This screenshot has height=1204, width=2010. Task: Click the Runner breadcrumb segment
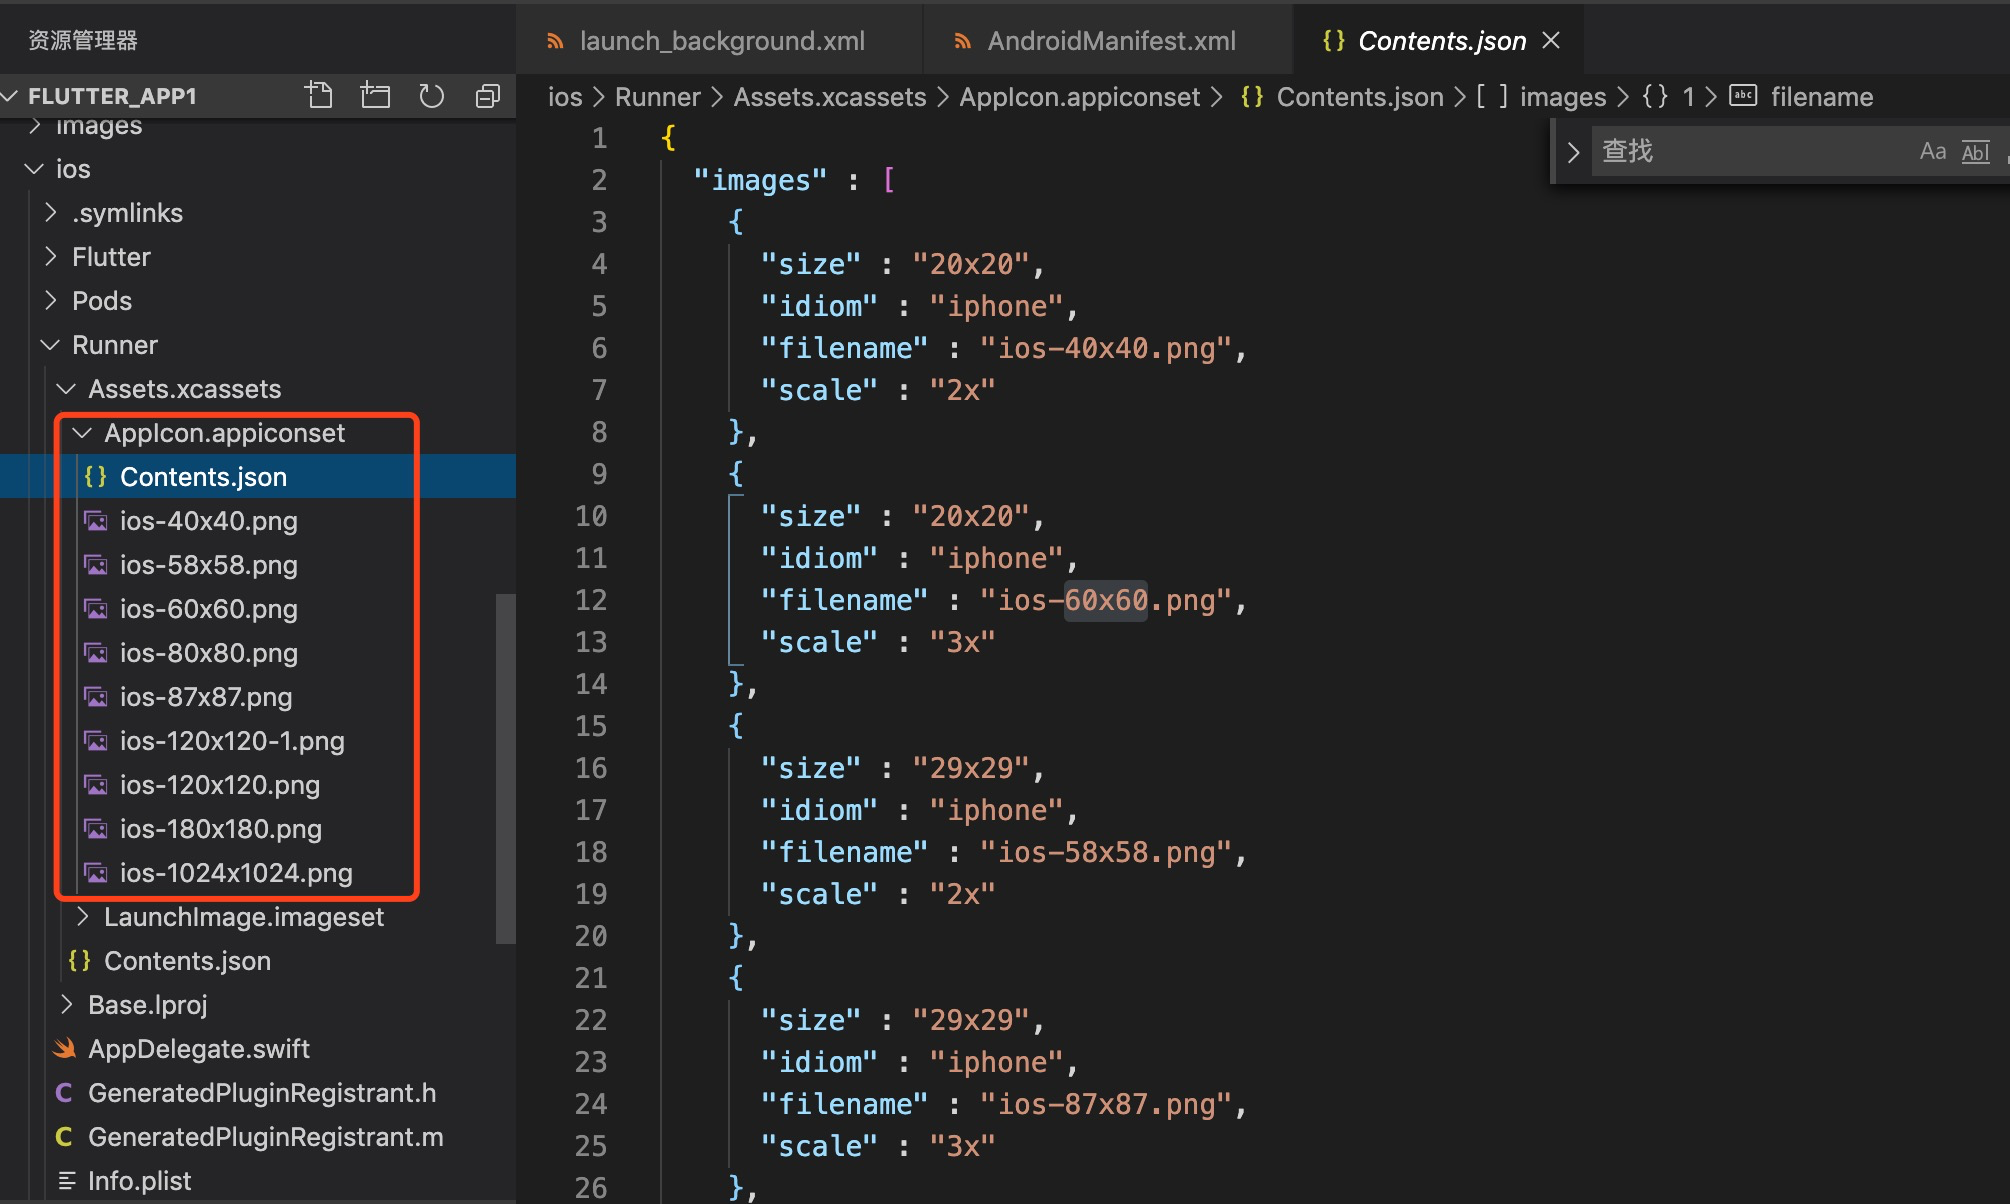click(x=657, y=97)
